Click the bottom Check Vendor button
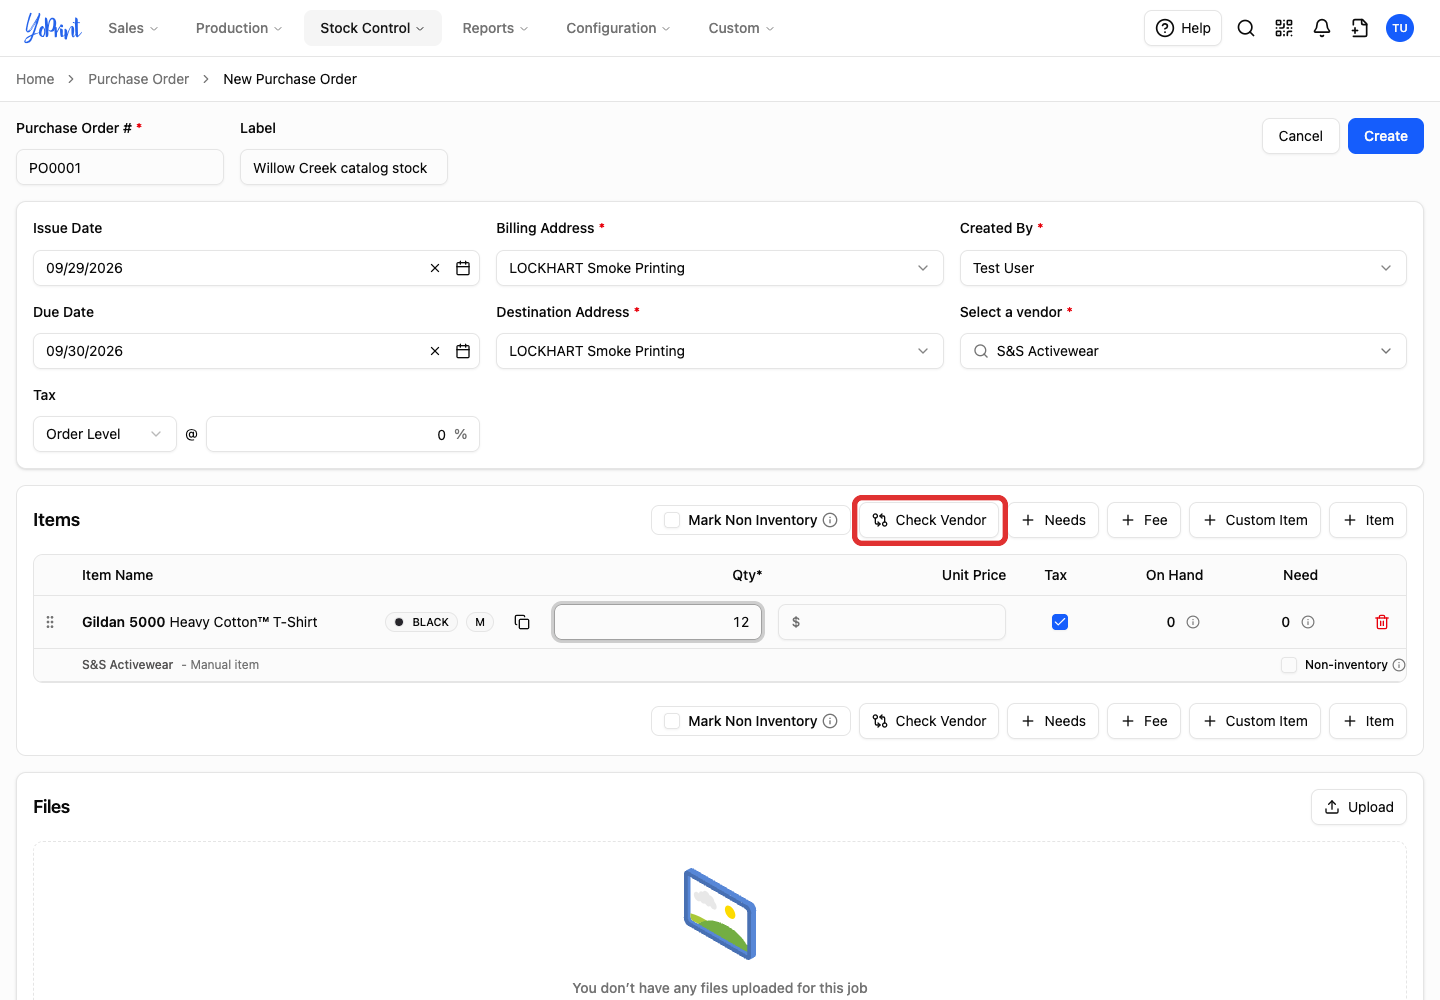 pyautogui.click(x=929, y=721)
